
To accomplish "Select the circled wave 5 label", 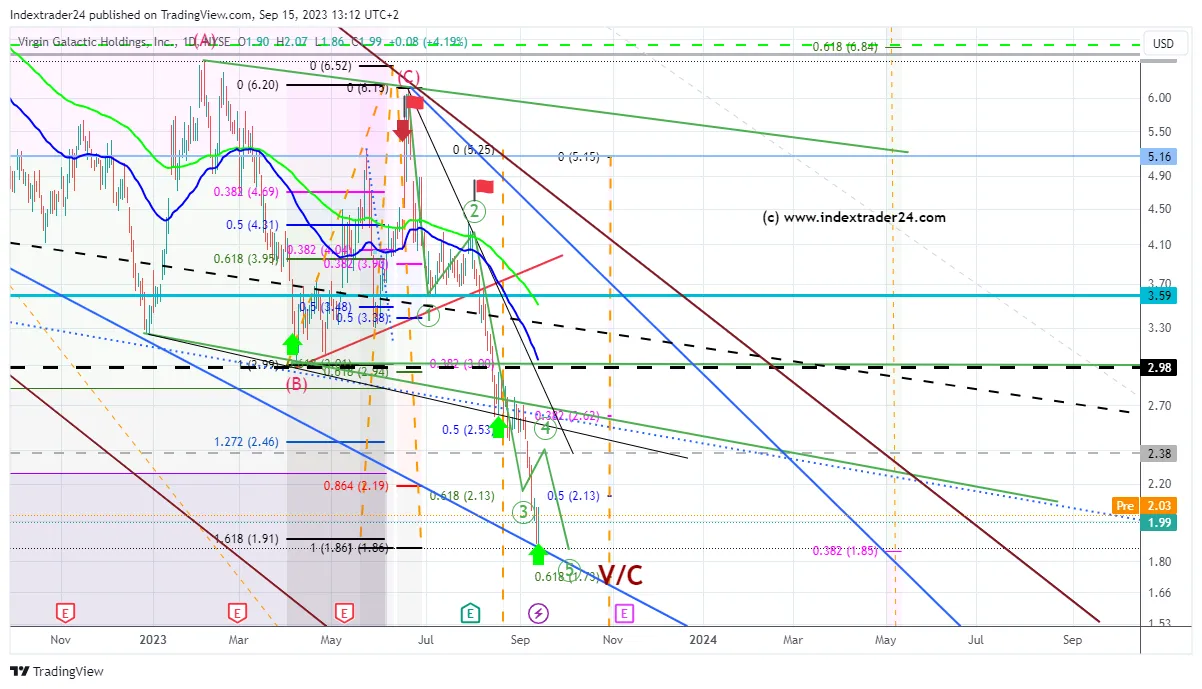I will [x=569, y=569].
